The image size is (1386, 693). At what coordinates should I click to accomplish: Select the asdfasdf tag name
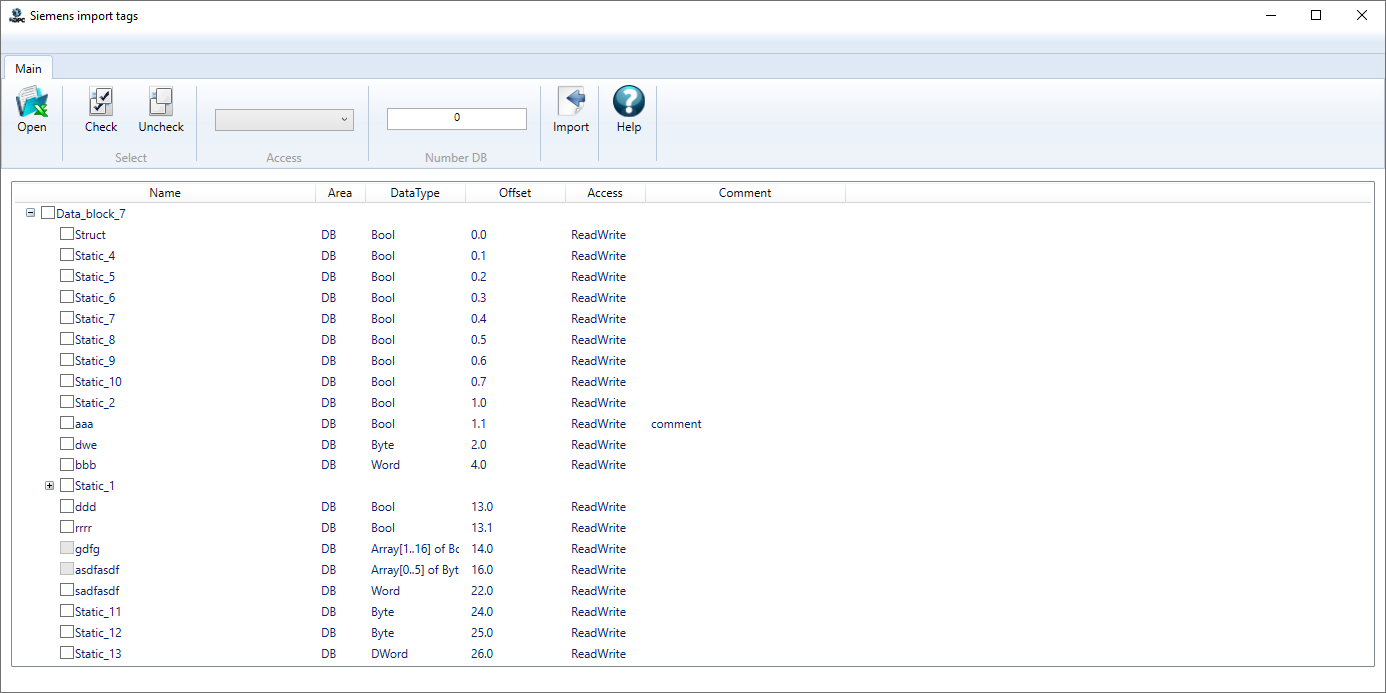pyautogui.click(x=97, y=570)
